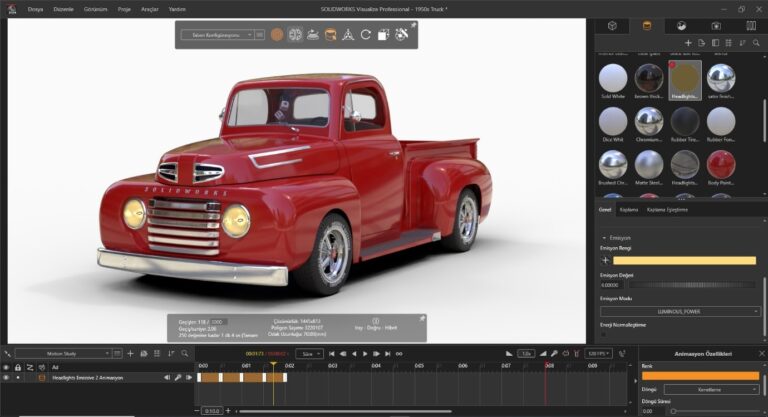Select the Body Paint red appearance
768x417 pixels.
tap(720, 165)
